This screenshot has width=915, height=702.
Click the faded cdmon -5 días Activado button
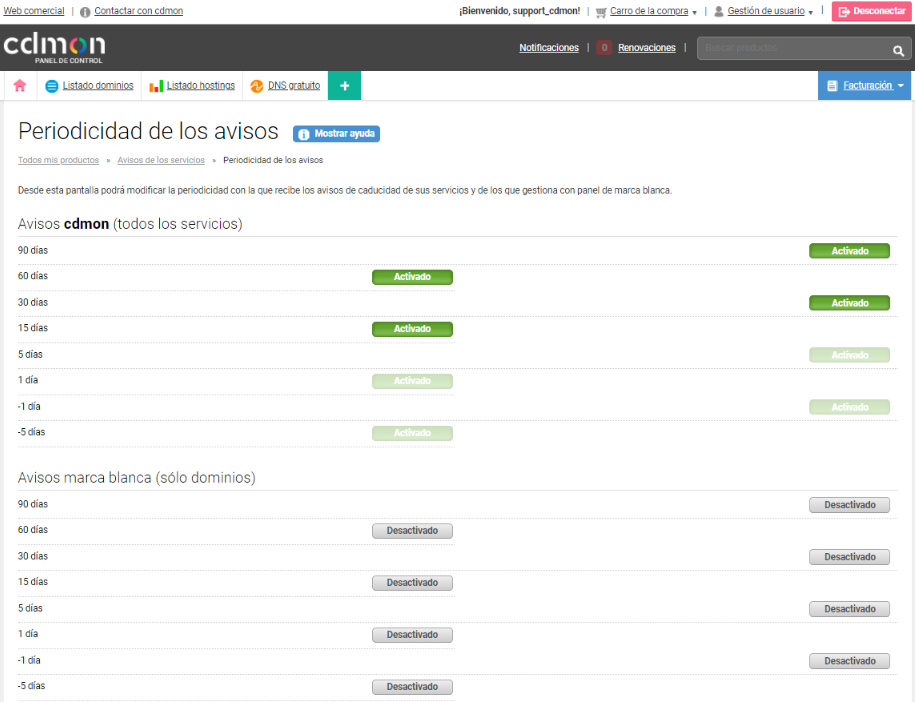[413, 432]
